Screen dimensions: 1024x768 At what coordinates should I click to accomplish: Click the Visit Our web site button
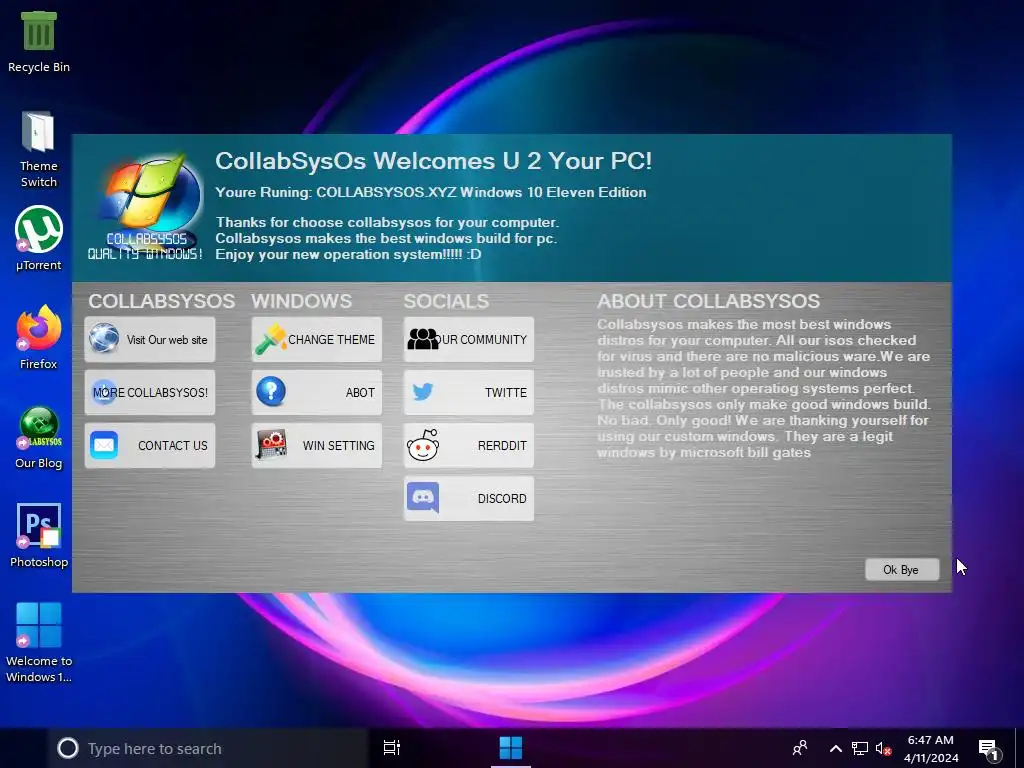click(x=150, y=340)
